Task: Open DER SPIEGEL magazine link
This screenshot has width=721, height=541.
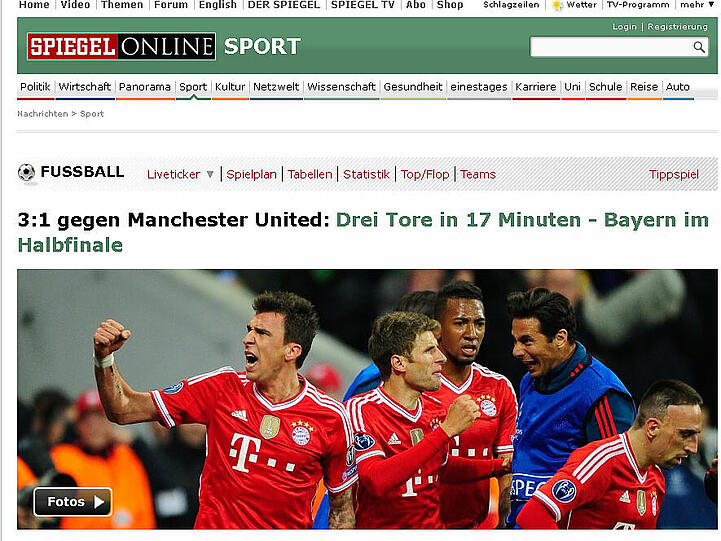Action: coord(284,5)
